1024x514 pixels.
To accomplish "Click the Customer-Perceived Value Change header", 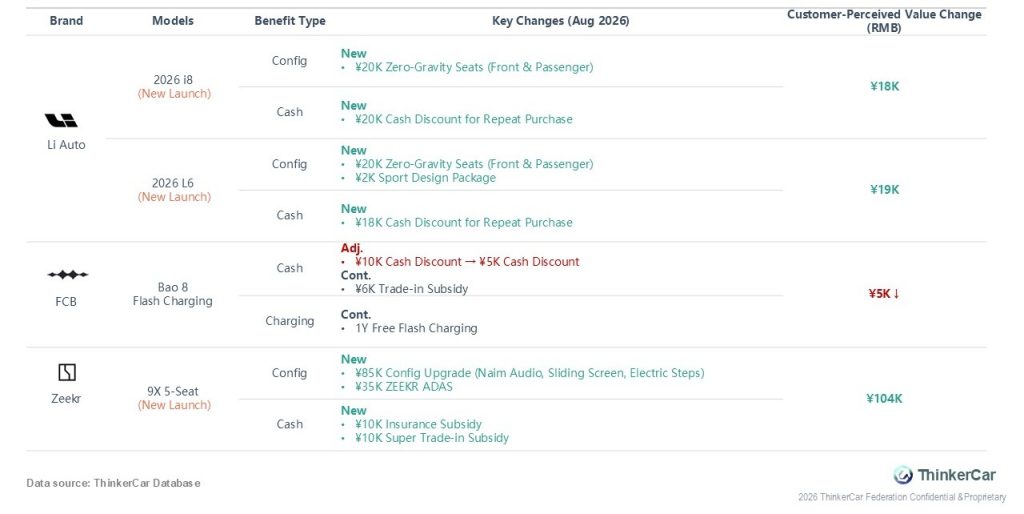I will tap(884, 21).
